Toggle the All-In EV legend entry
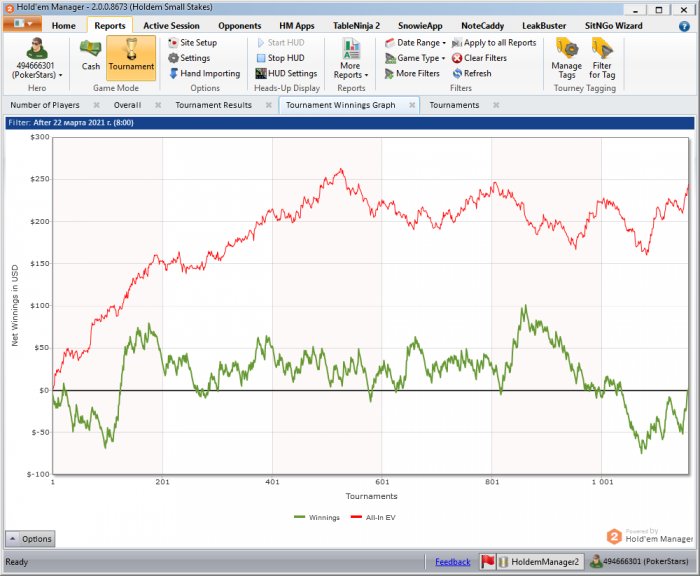The width and height of the screenshot is (700, 576). click(373, 518)
